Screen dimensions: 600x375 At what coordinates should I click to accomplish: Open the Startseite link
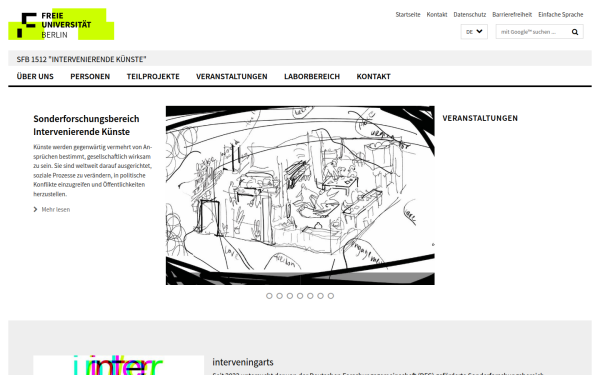coord(408,15)
